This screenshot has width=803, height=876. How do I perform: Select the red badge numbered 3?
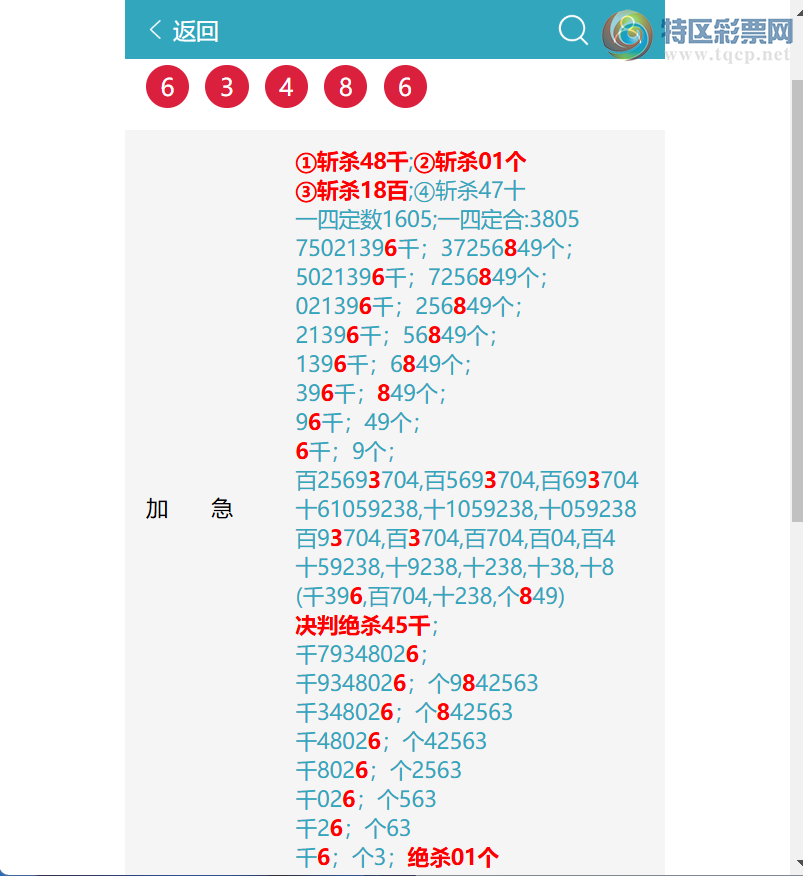226,87
